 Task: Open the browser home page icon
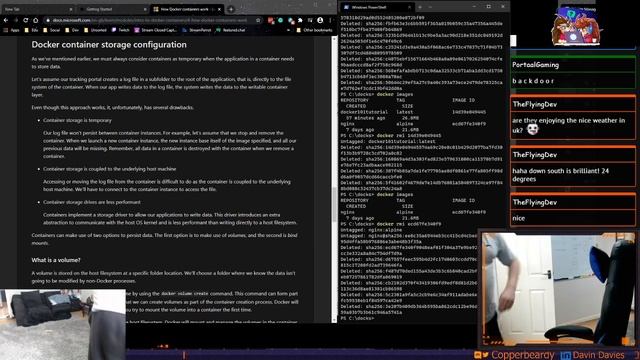point(36,20)
